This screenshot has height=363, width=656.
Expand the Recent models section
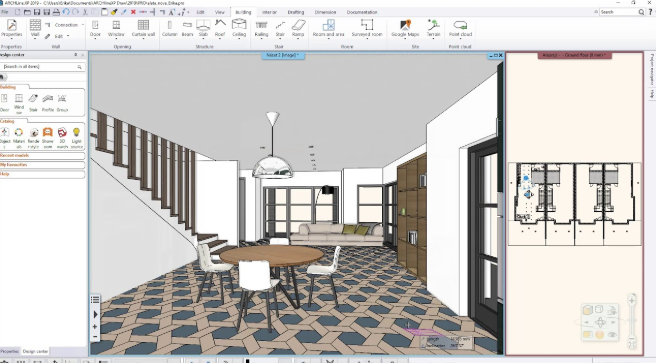(42, 156)
